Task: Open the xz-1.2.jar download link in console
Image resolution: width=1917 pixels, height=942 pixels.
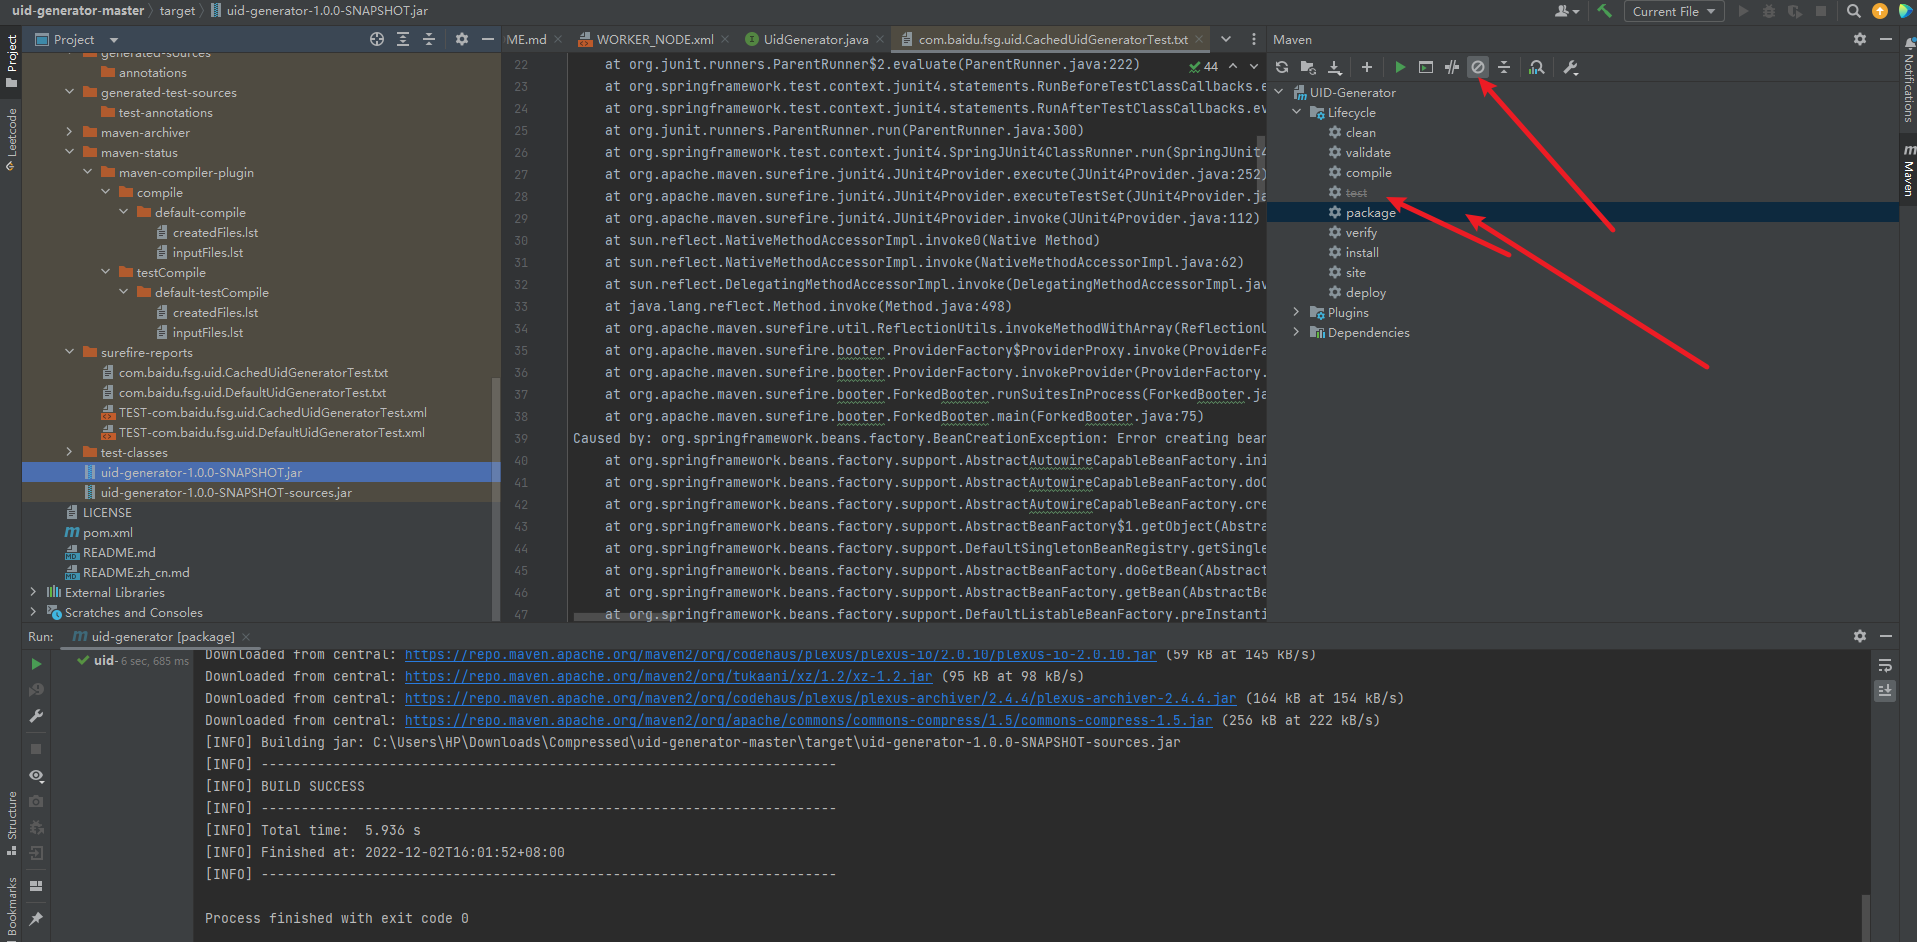Action: [x=668, y=677]
